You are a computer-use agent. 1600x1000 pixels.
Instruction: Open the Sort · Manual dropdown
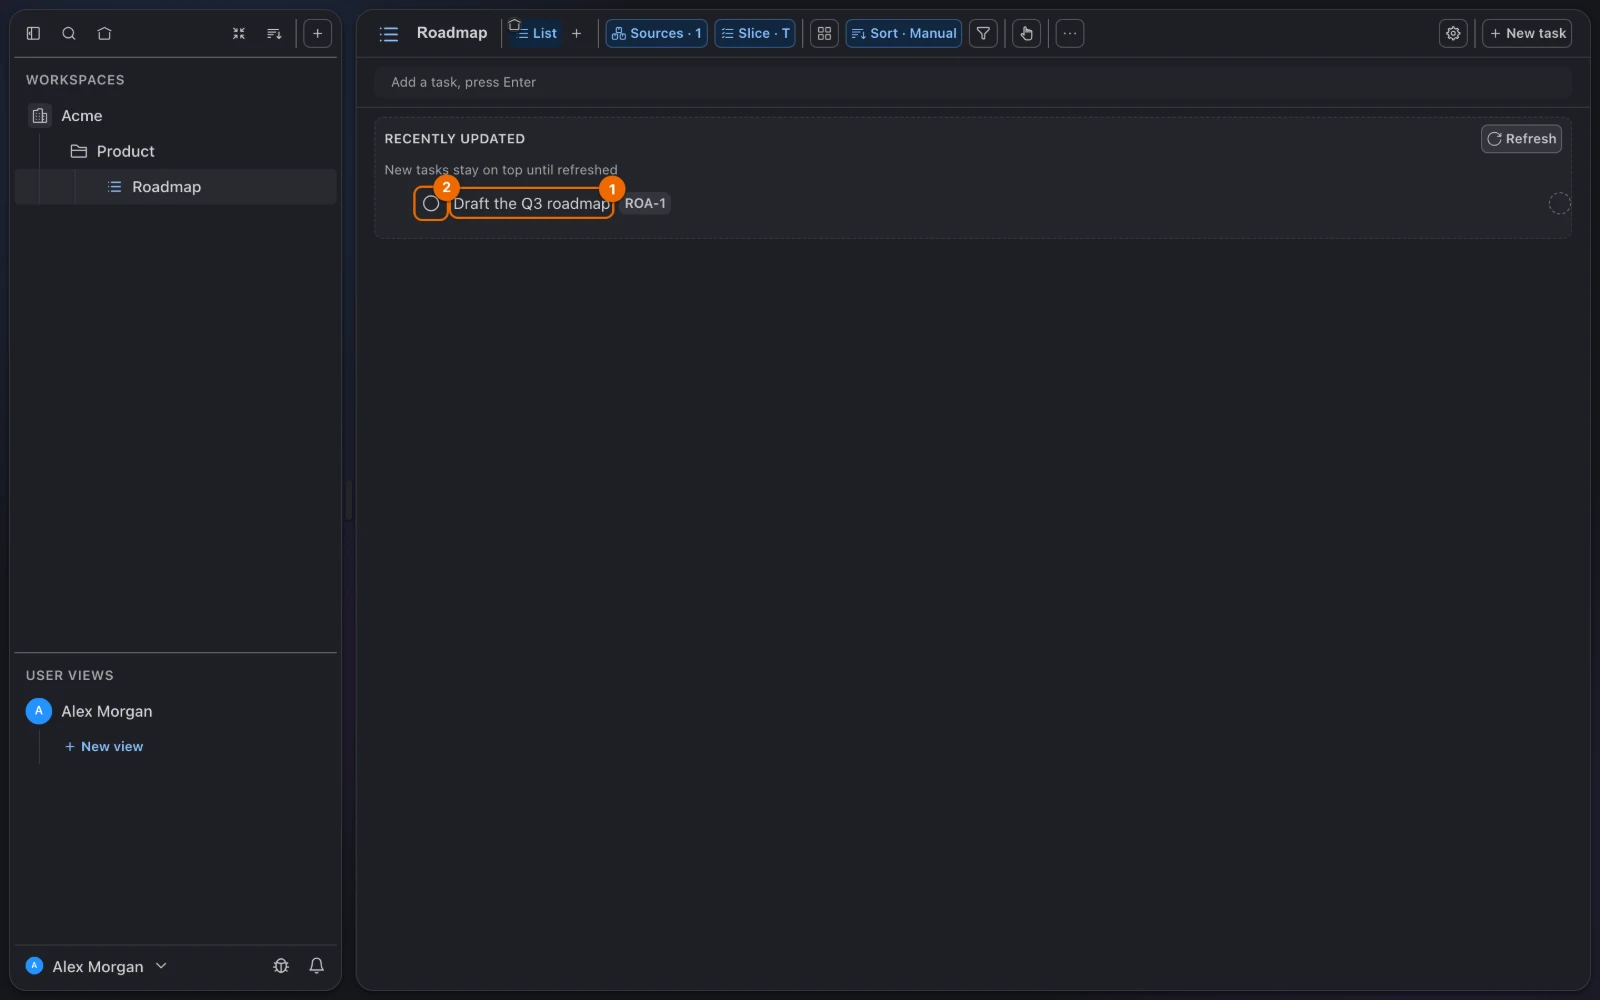pyautogui.click(x=904, y=33)
